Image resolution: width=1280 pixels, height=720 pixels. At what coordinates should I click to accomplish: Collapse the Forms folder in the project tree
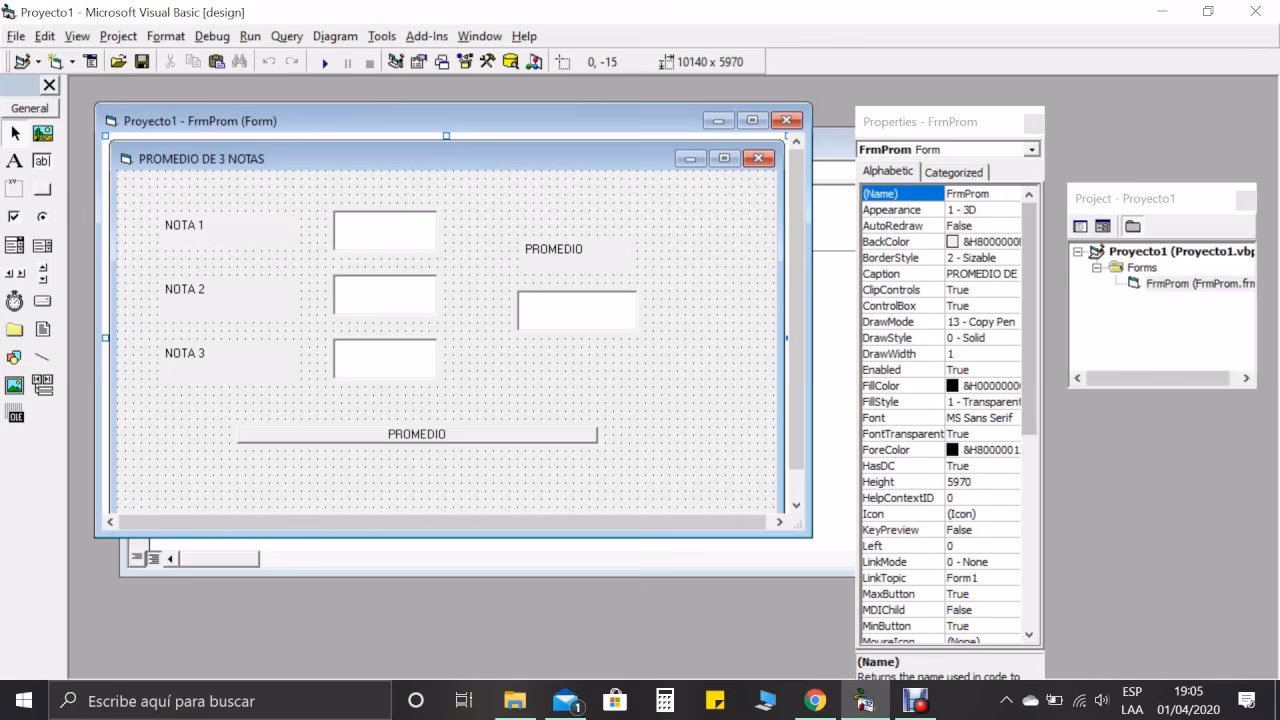pyautogui.click(x=1097, y=268)
